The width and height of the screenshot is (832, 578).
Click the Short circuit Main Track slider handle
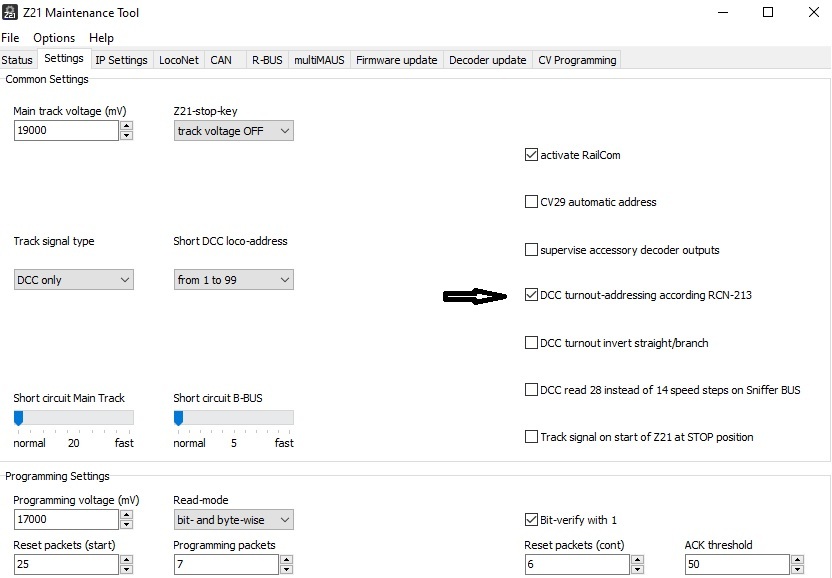coord(19,418)
